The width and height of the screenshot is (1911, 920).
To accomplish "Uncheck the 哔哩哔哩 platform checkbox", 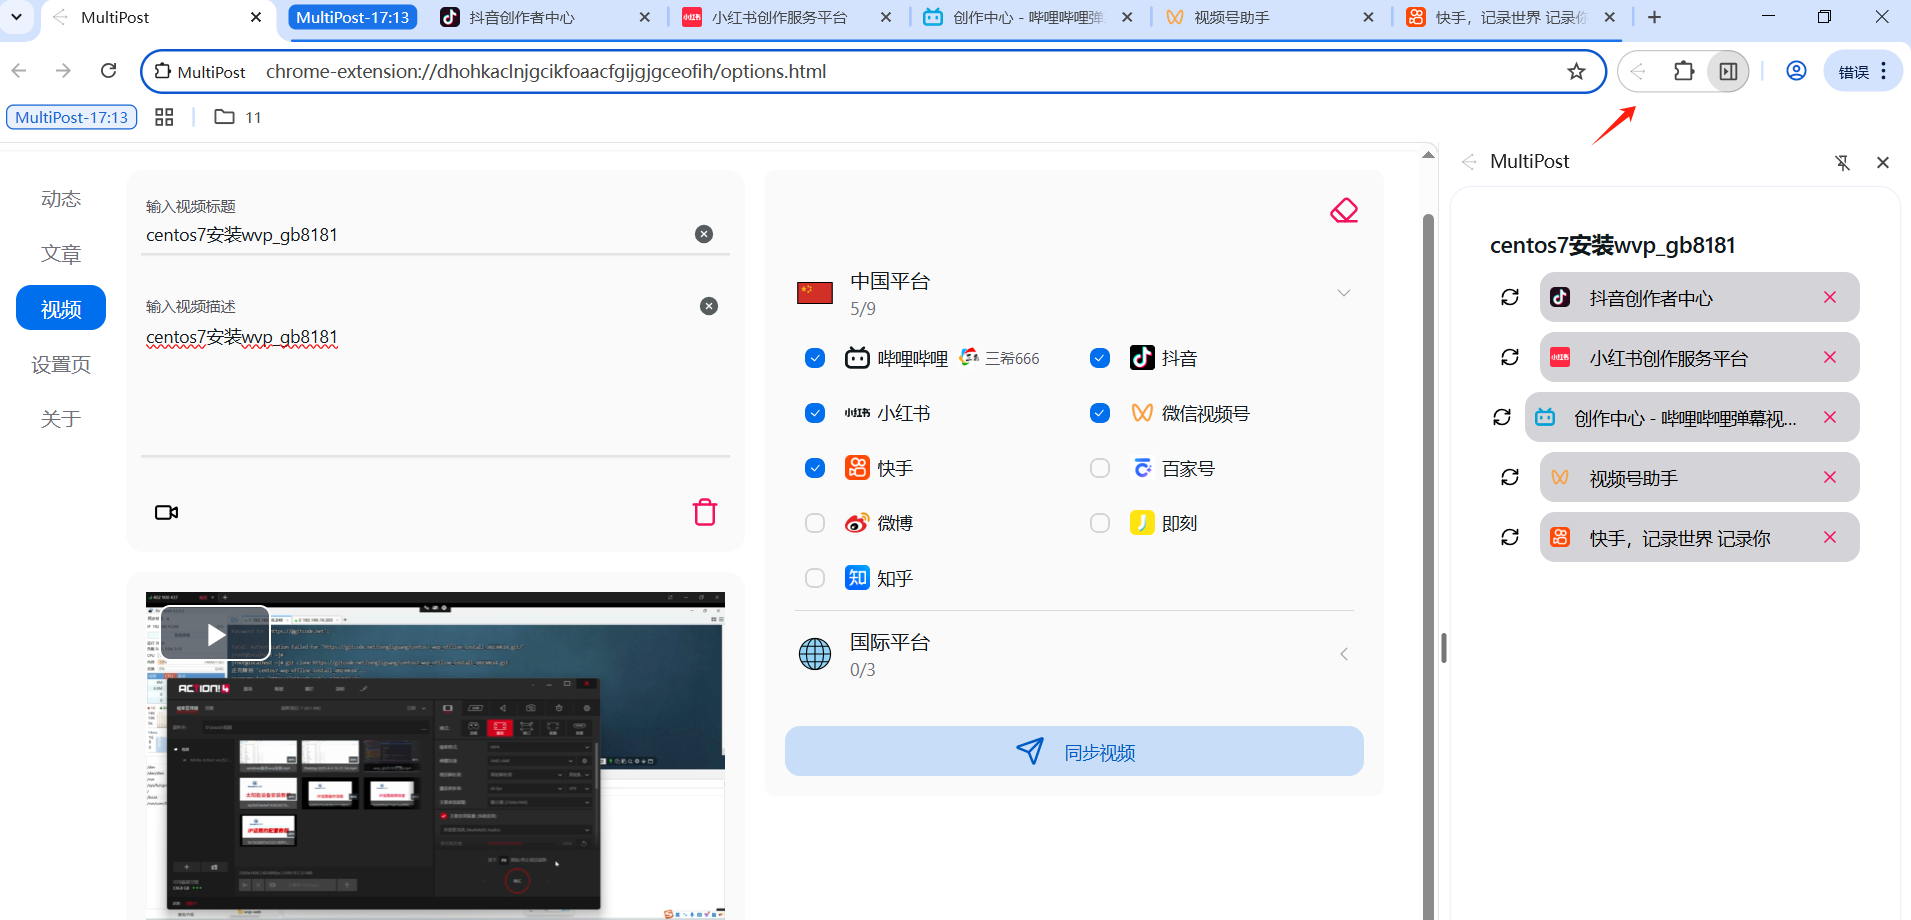I will (x=815, y=358).
